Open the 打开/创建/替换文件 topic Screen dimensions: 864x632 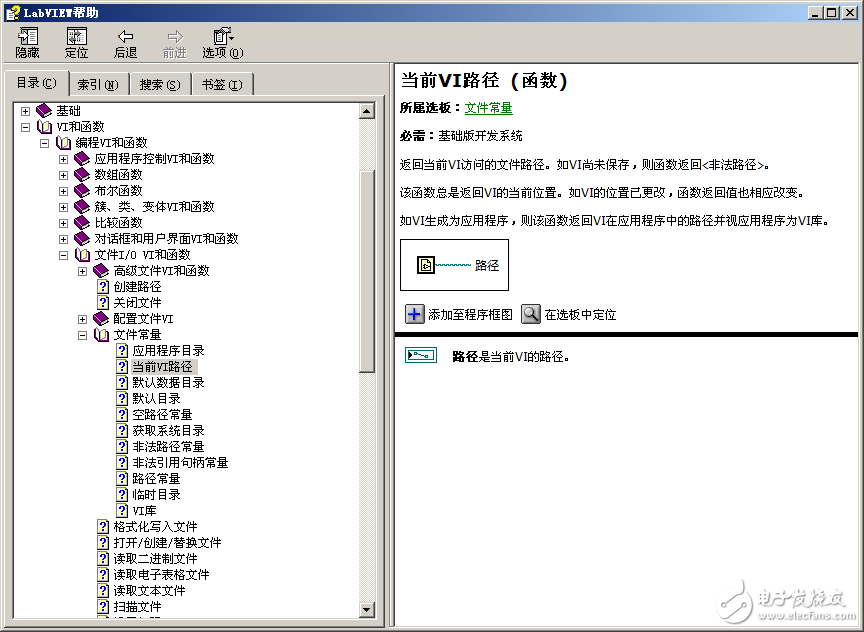point(168,542)
